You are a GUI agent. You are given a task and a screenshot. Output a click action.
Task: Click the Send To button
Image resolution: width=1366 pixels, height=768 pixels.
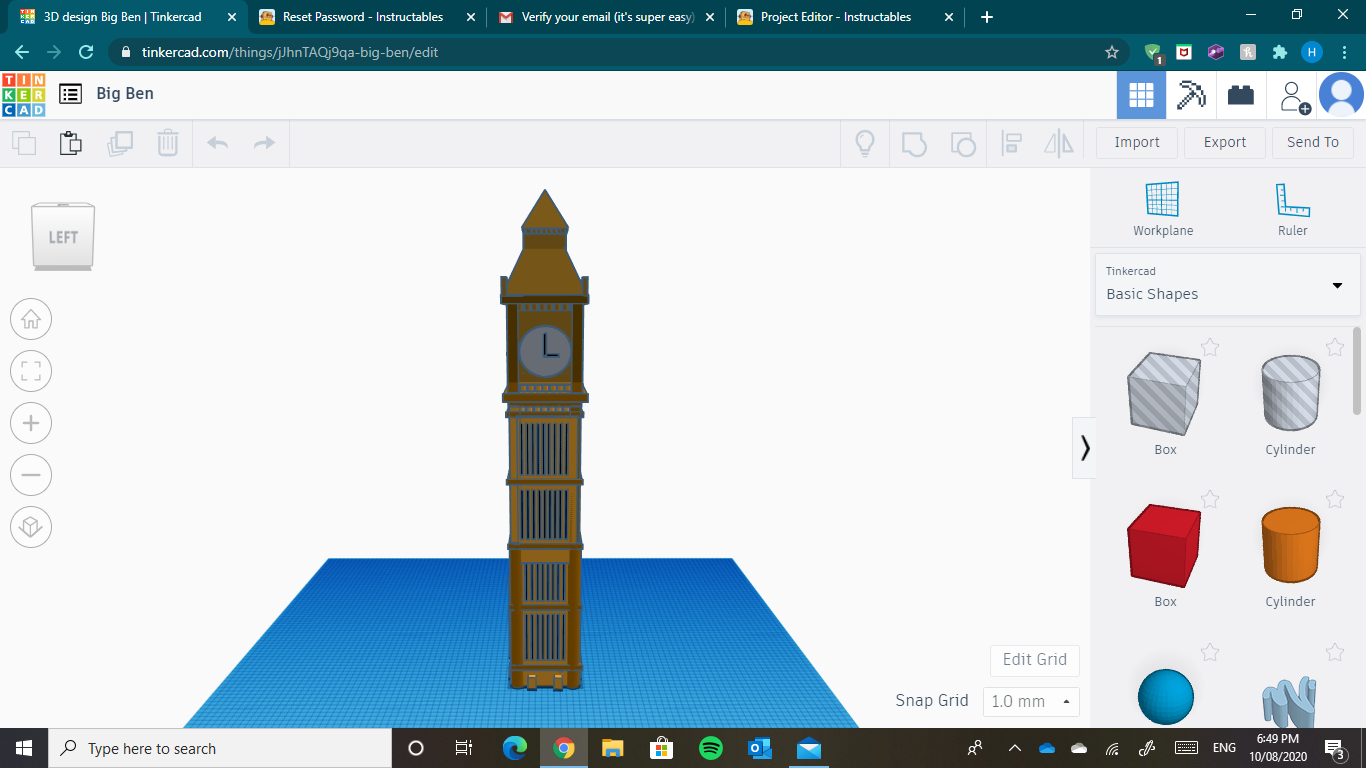pos(1313,142)
